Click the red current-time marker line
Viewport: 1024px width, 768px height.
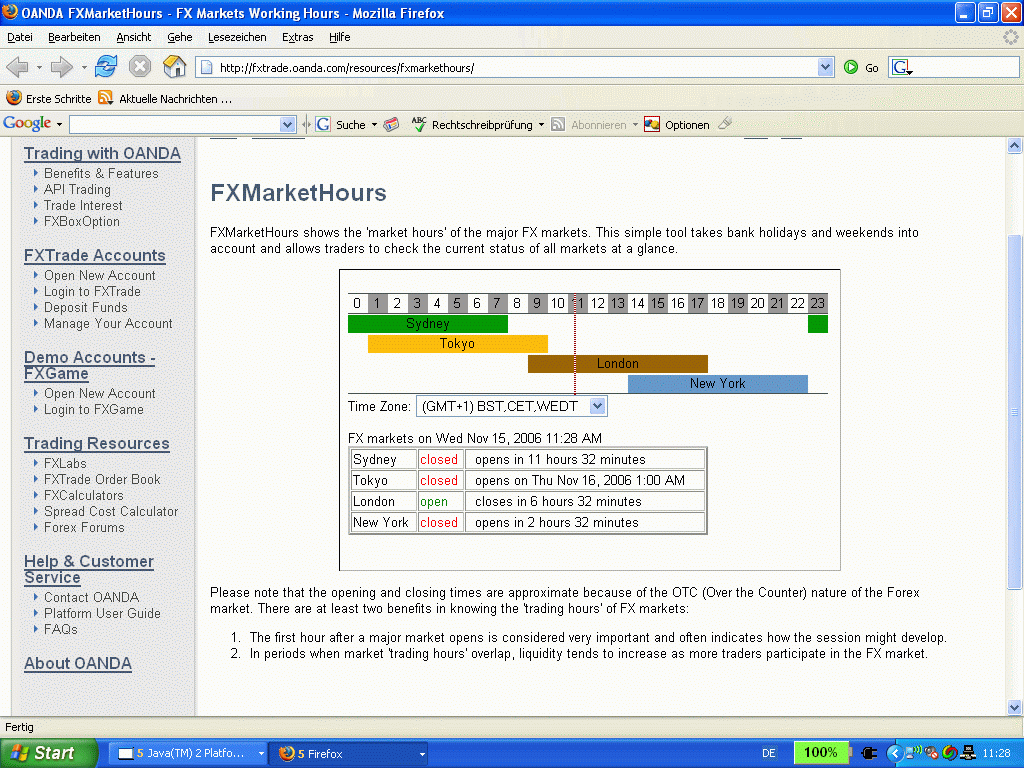tap(575, 344)
